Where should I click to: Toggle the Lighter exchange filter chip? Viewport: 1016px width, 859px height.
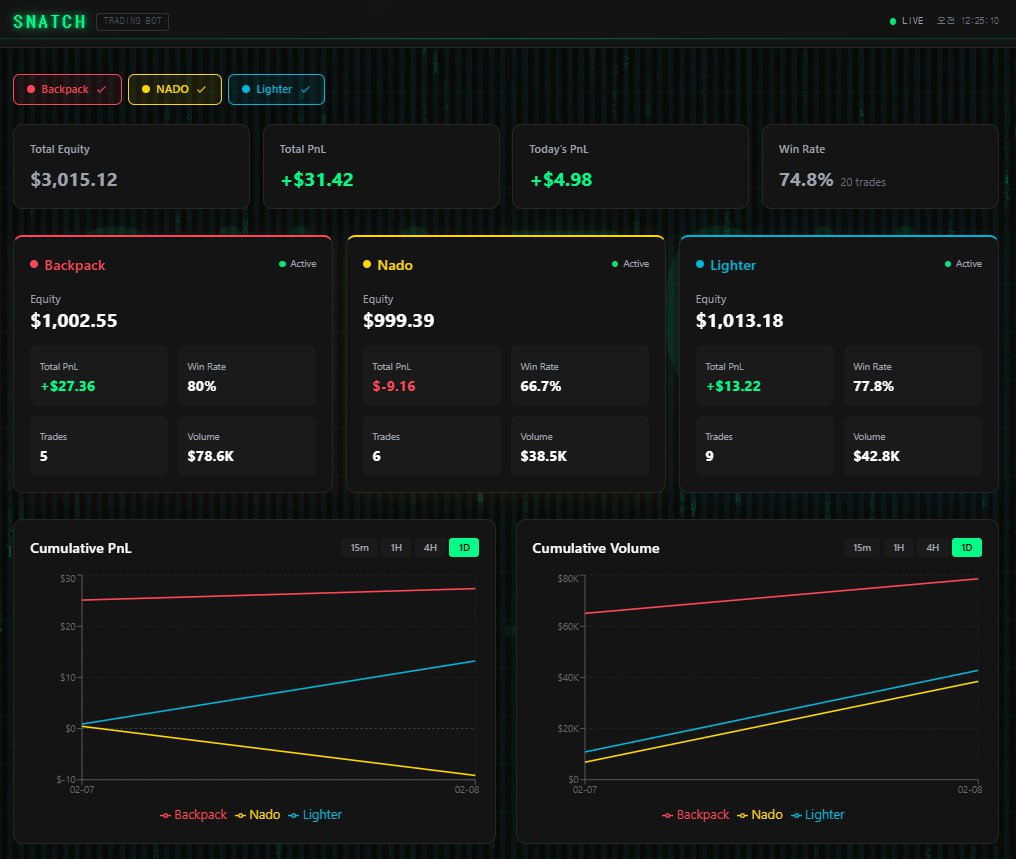[276, 89]
